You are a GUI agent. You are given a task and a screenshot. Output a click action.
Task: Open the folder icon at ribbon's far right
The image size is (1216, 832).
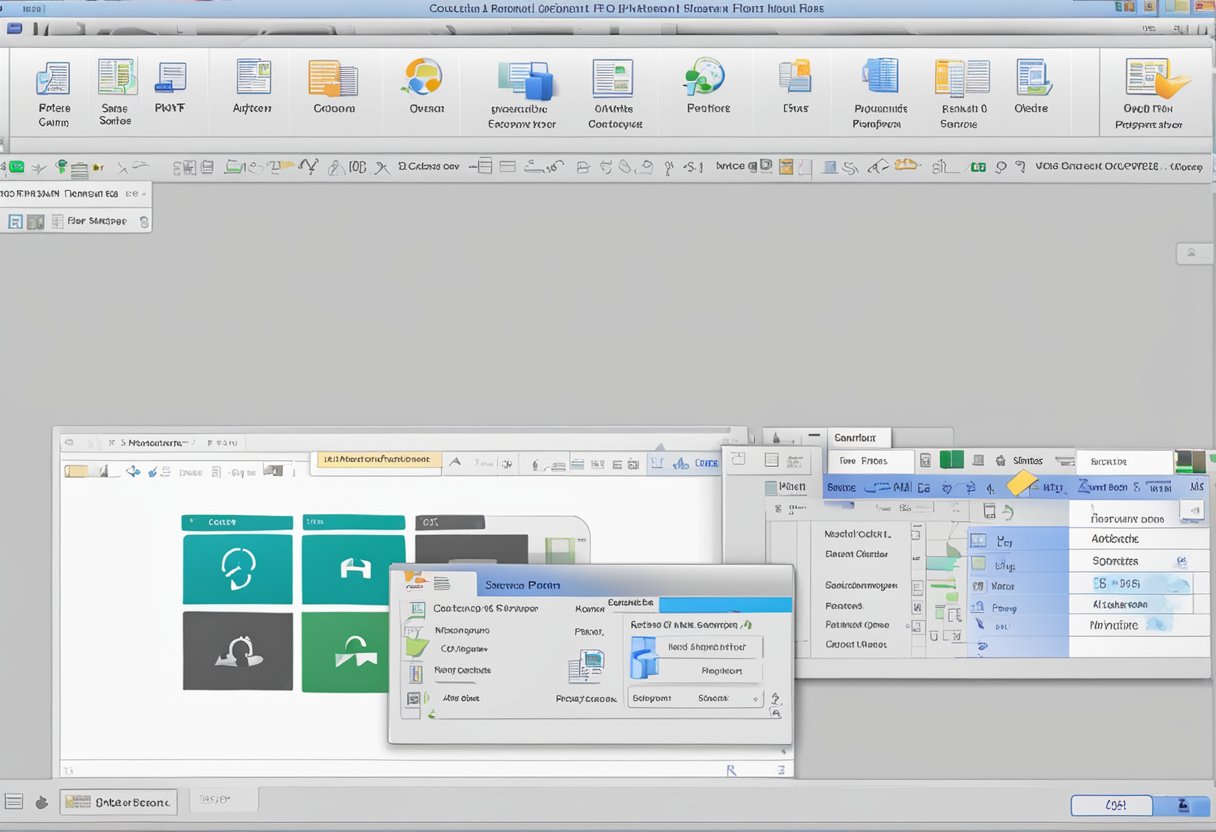coord(1156,78)
